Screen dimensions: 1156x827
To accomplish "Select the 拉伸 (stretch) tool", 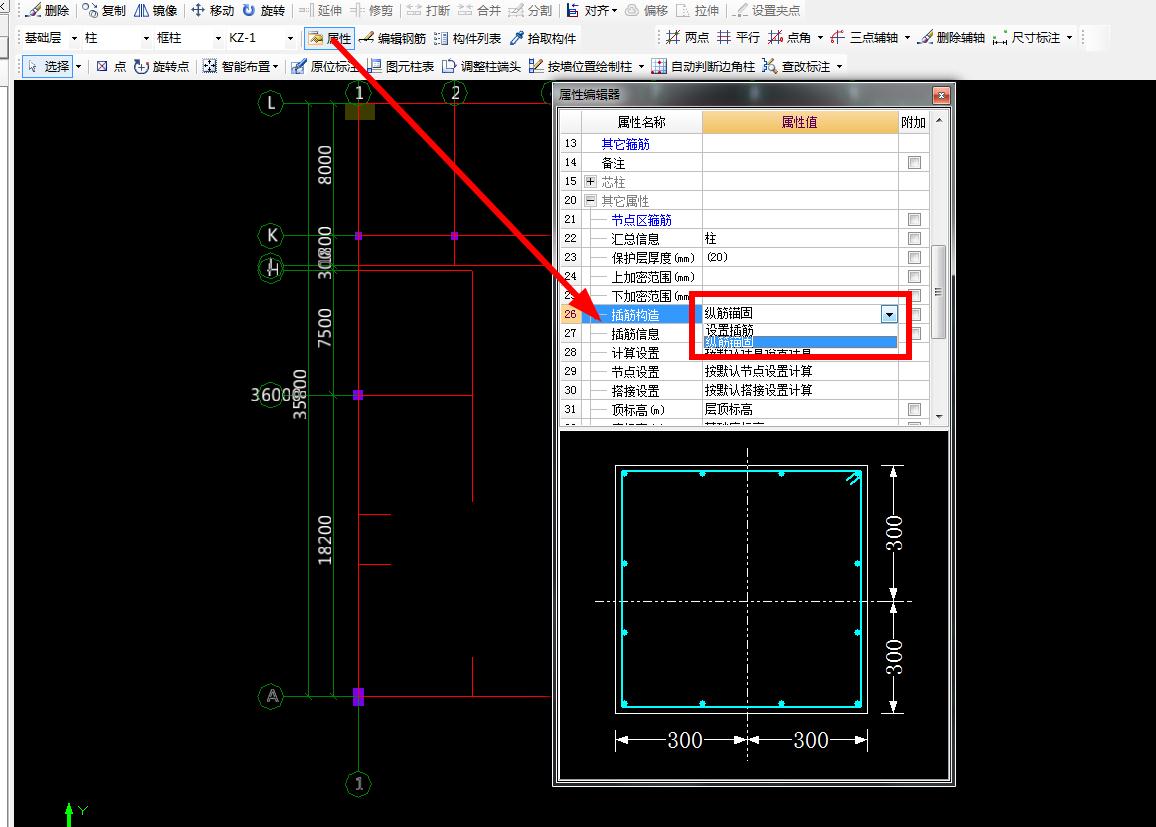I will [697, 10].
